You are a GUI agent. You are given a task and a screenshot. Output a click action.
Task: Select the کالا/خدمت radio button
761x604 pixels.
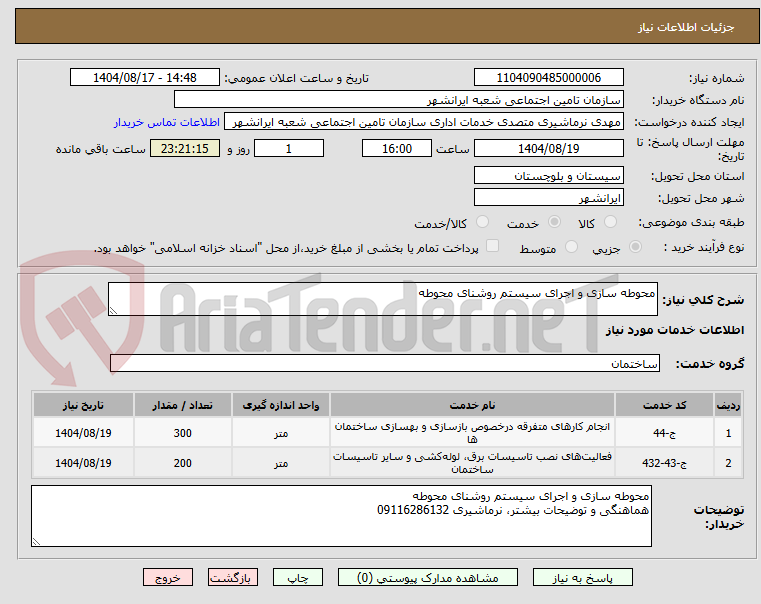[x=482, y=222]
